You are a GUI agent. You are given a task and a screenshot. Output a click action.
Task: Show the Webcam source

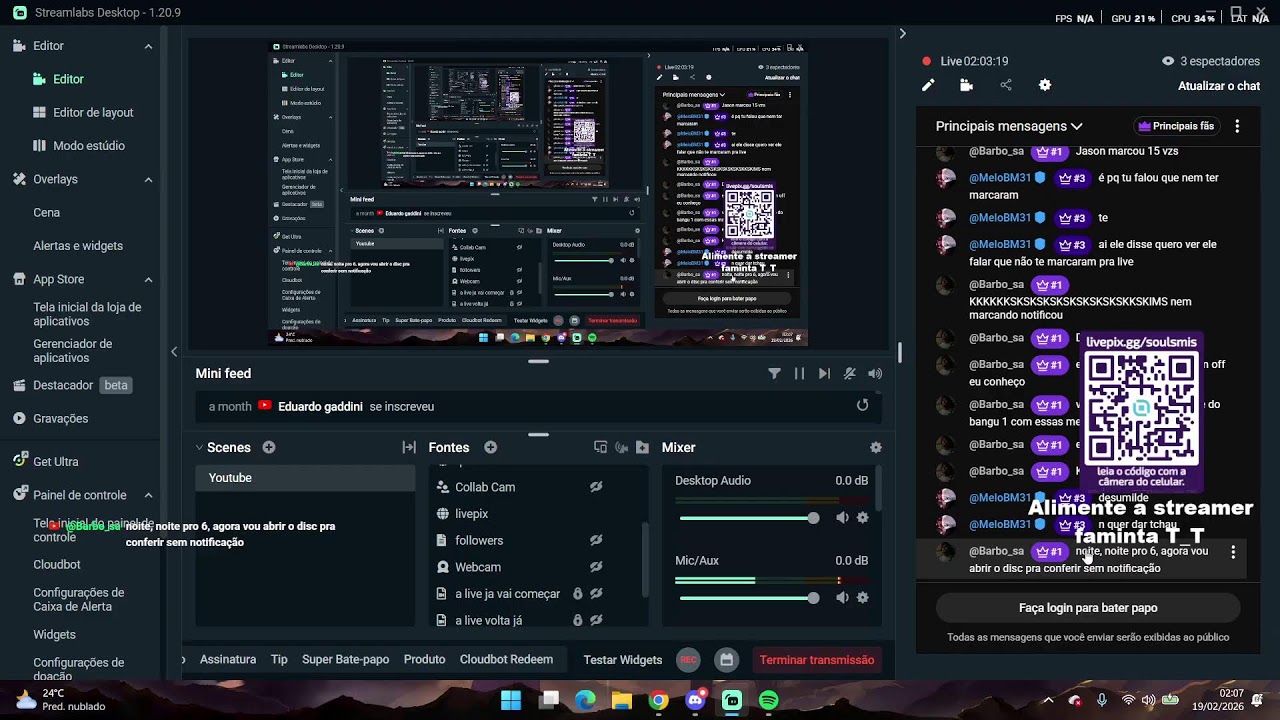tap(596, 567)
